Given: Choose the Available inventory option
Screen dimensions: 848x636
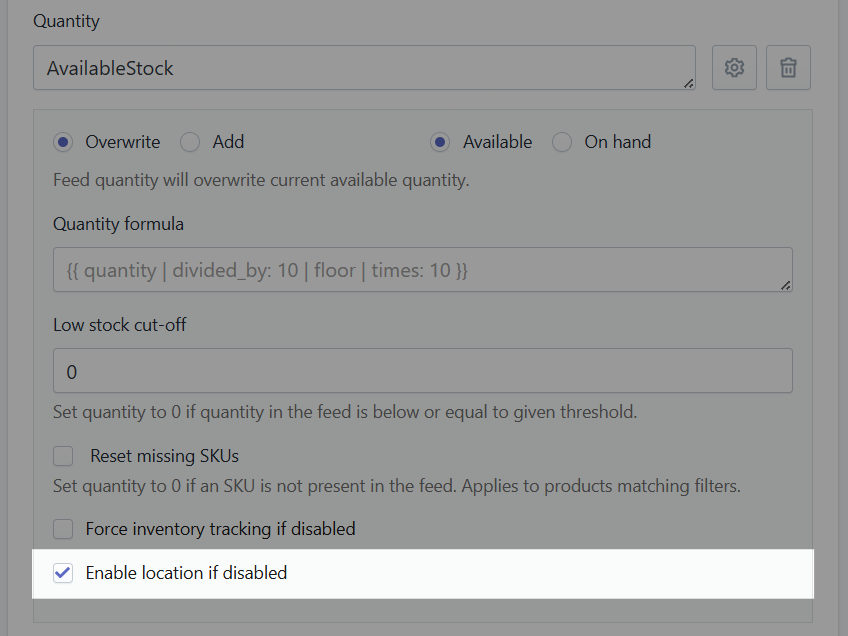Looking at the screenshot, I should [x=439, y=142].
